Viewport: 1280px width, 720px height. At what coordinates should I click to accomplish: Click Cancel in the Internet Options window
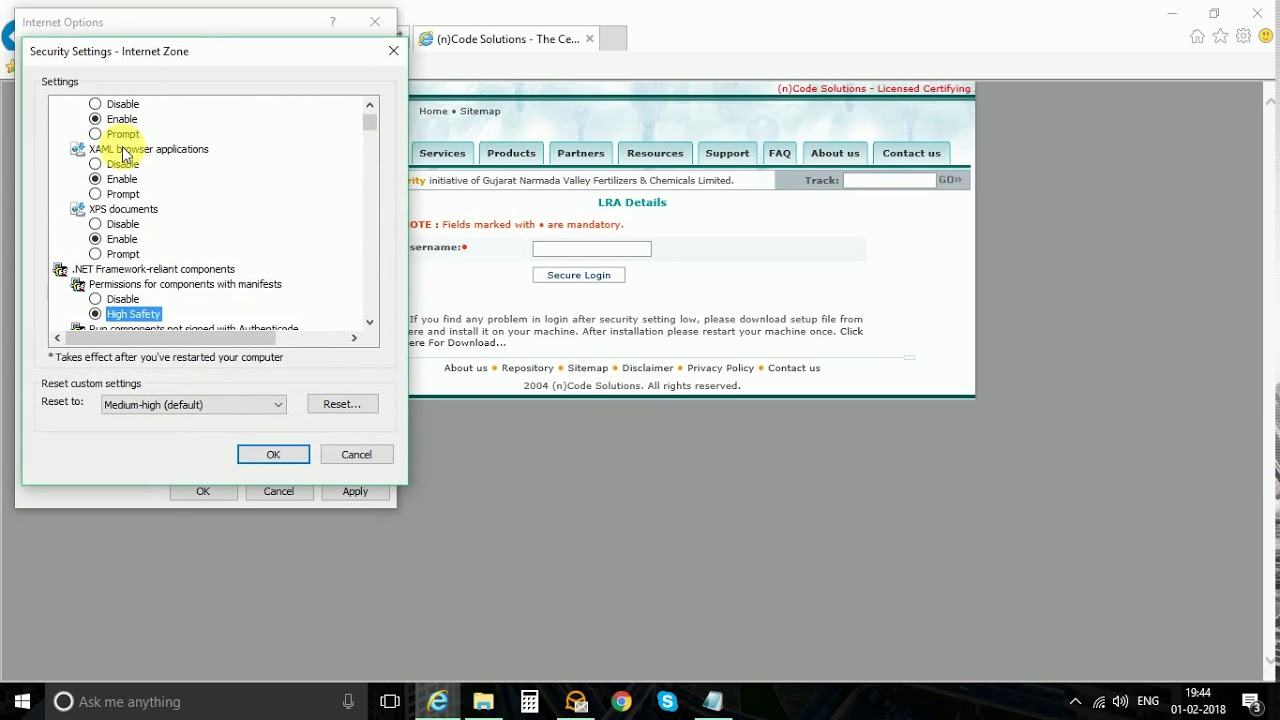[279, 492]
